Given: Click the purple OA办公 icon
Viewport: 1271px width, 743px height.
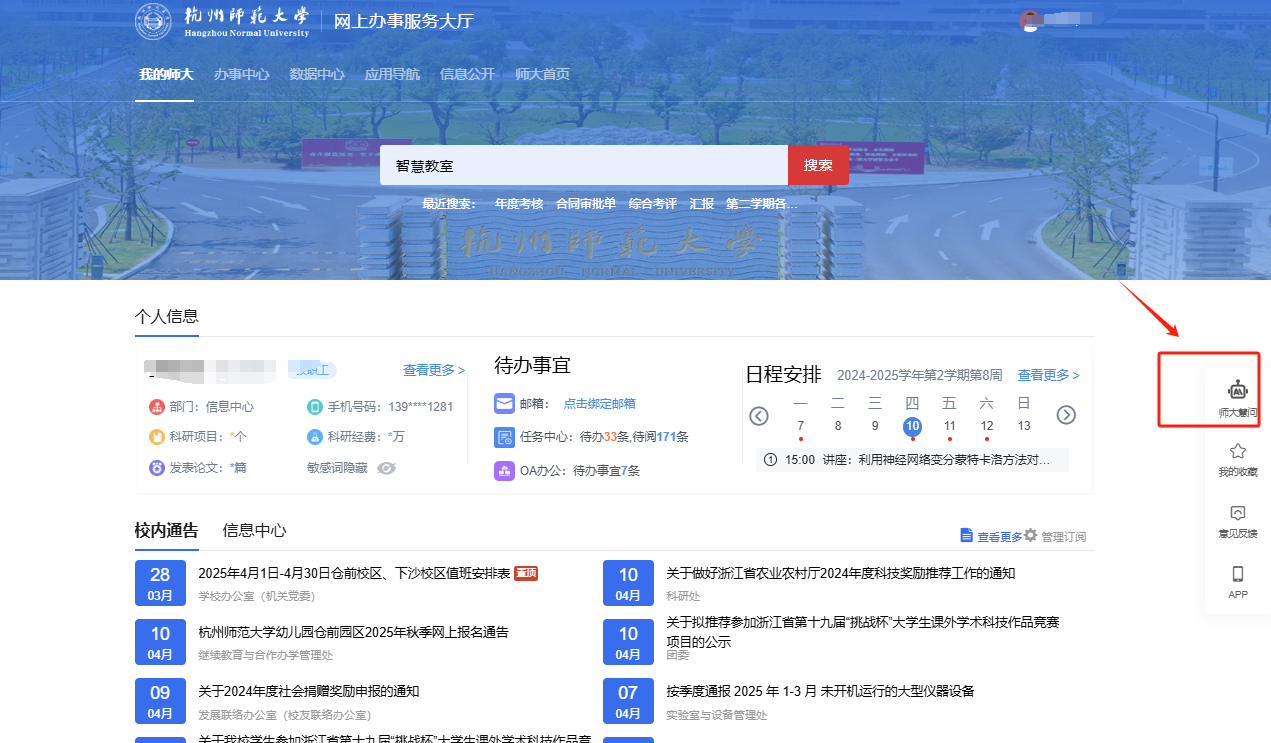Looking at the screenshot, I should click(x=504, y=470).
